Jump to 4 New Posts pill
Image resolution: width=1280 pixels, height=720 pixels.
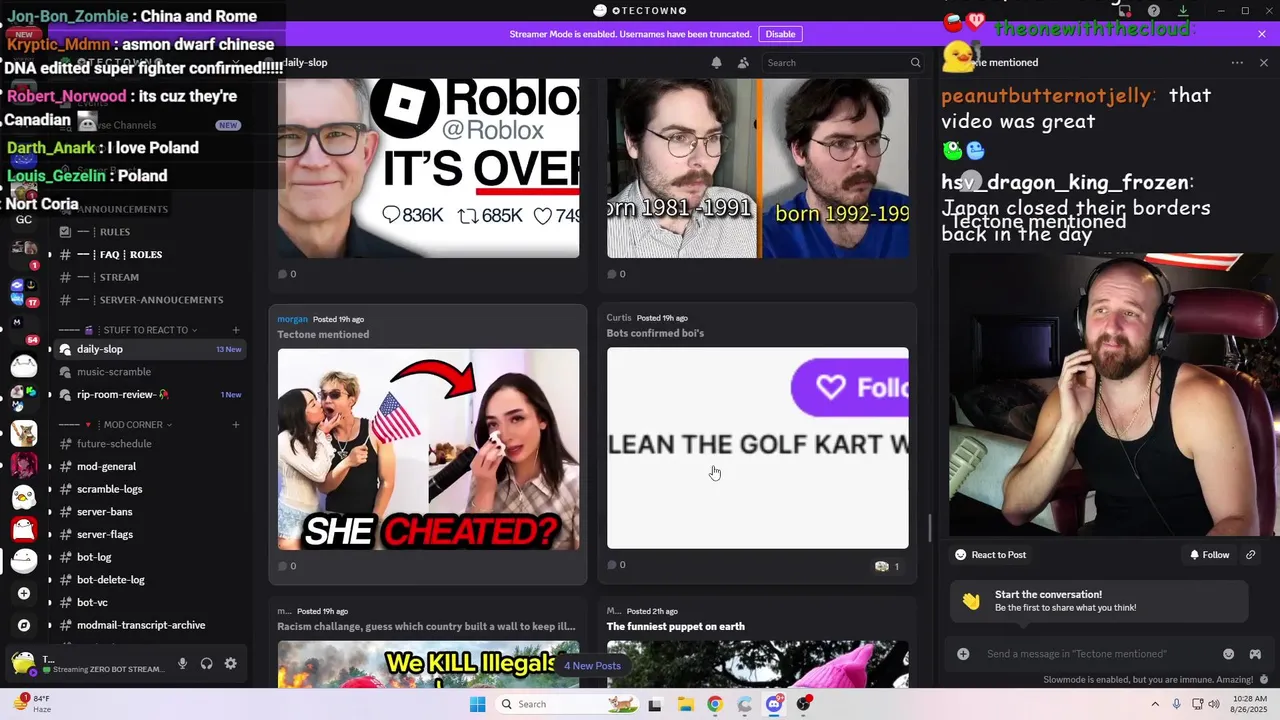[x=592, y=666]
